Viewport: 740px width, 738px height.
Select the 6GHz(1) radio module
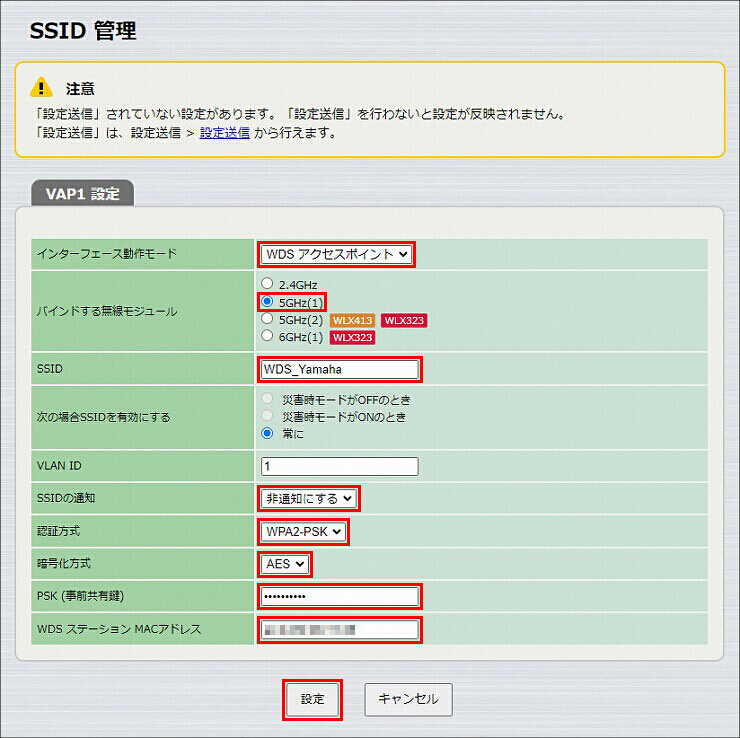click(267, 336)
